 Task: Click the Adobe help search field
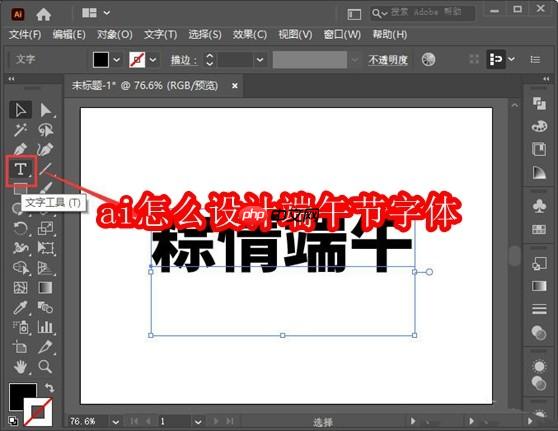coord(422,13)
